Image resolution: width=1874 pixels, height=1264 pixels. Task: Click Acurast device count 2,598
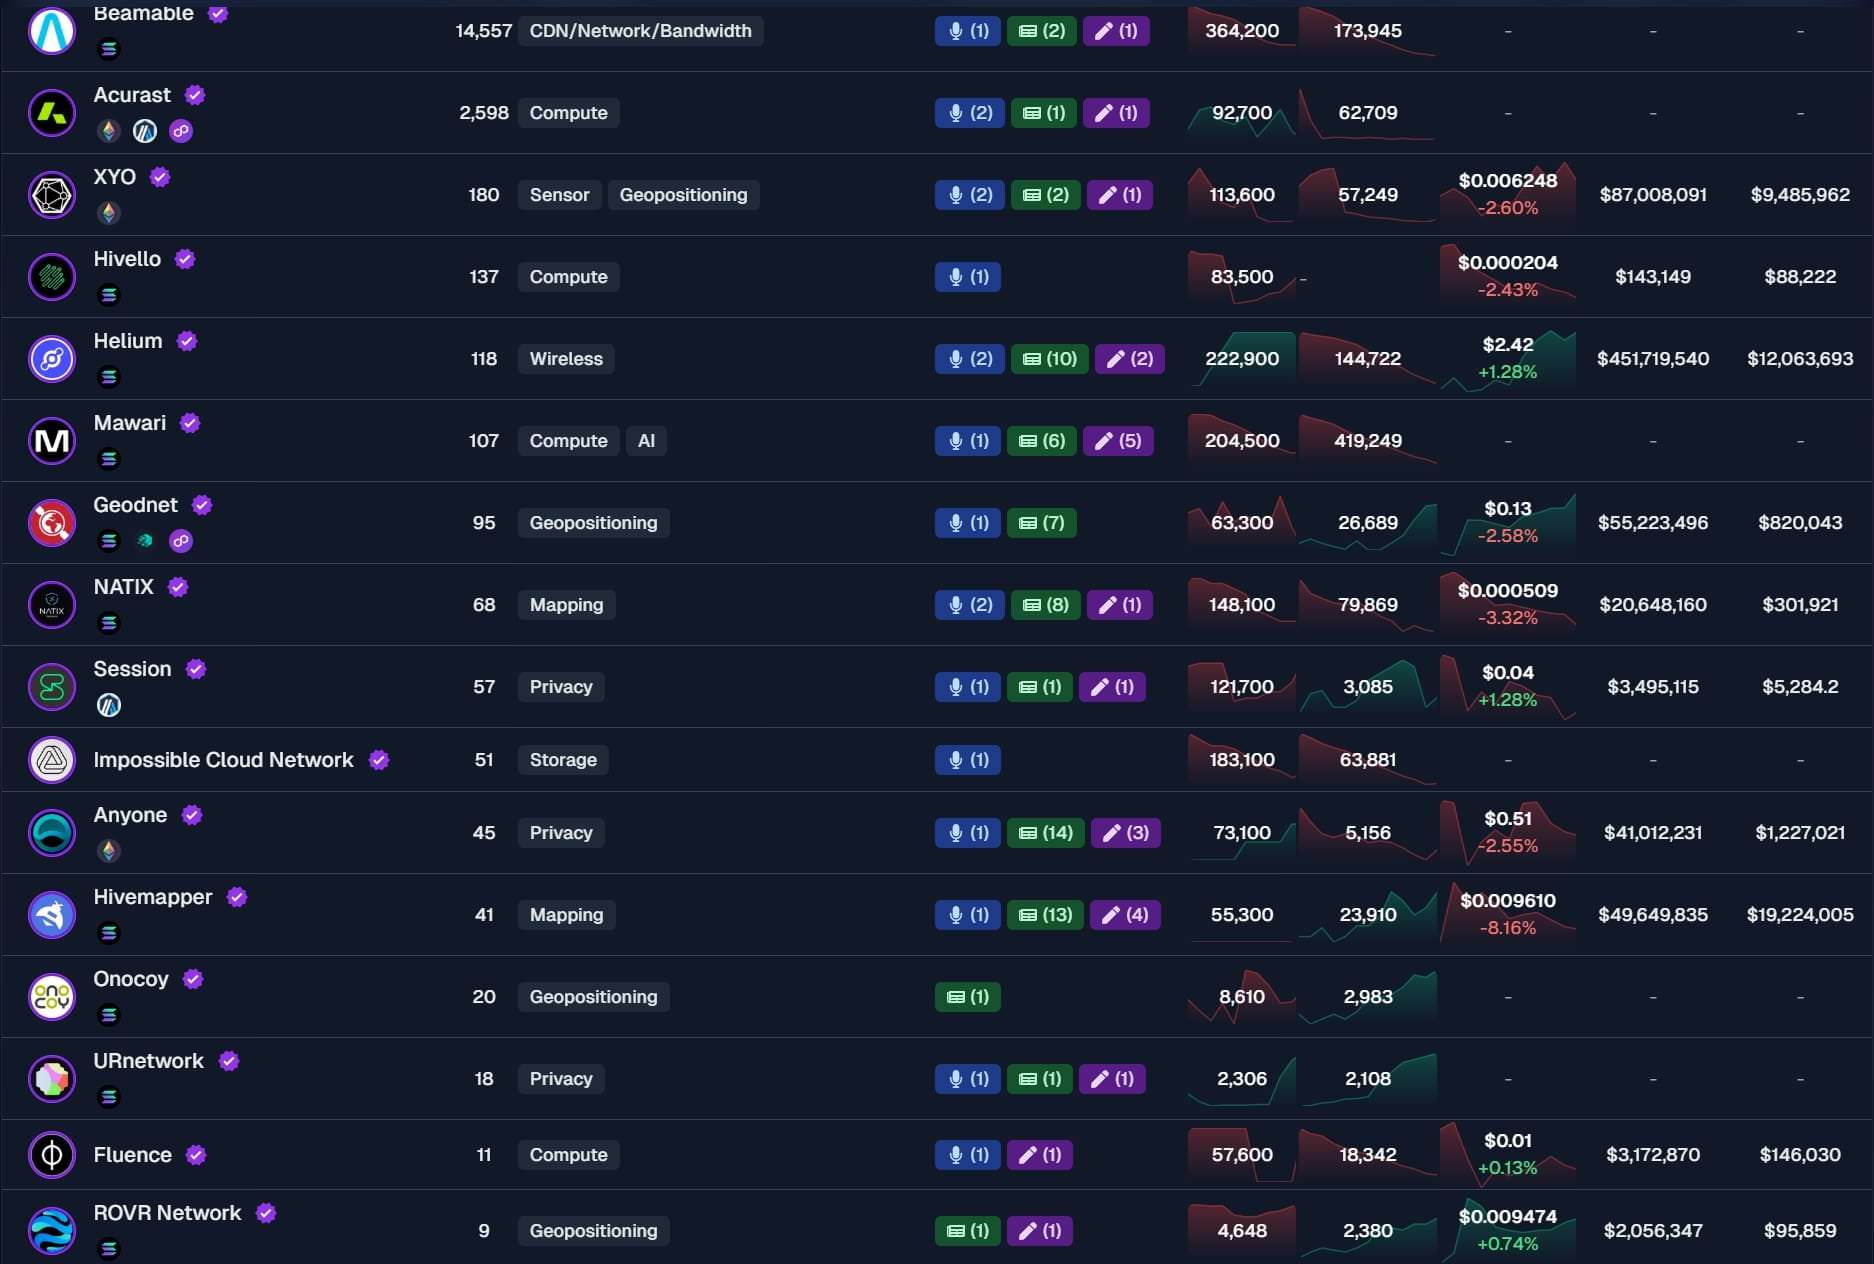coord(484,112)
